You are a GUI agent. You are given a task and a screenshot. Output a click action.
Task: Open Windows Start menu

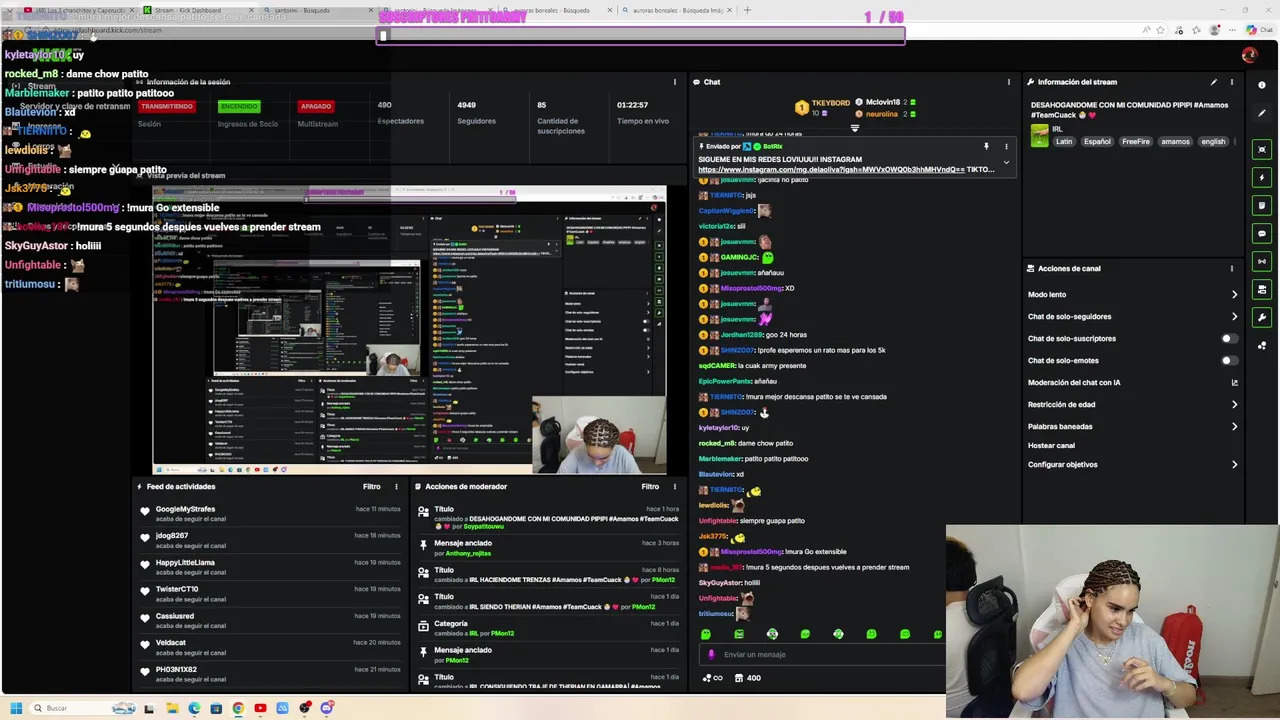tap(16, 708)
